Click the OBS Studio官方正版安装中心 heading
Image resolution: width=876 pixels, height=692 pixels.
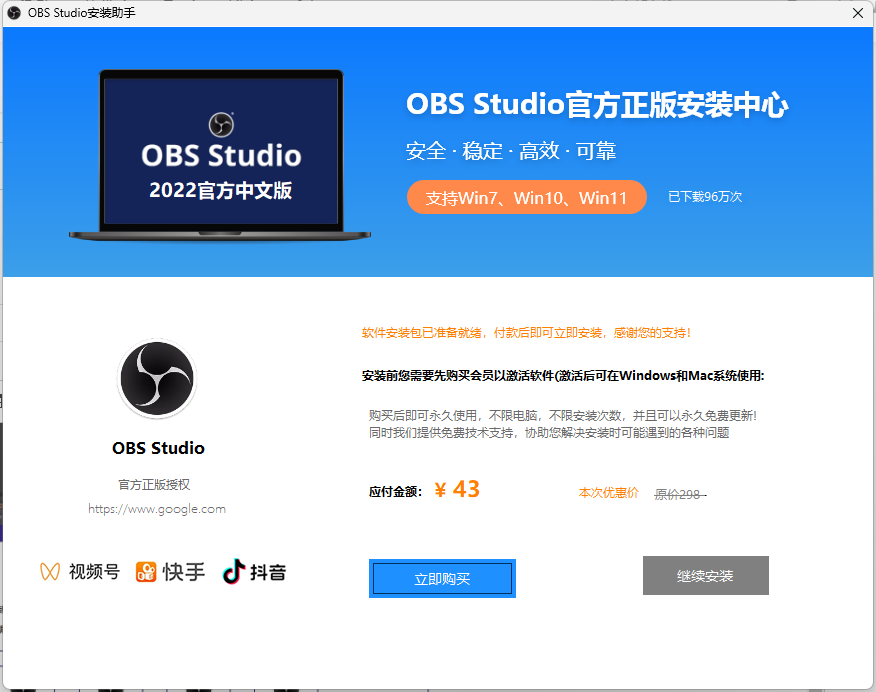tap(597, 104)
